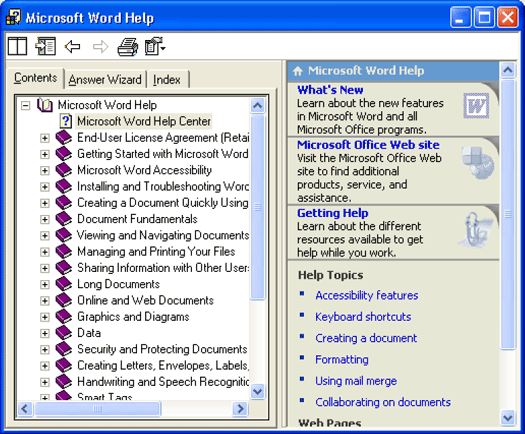Follow the Using mail merge link

point(356,381)
